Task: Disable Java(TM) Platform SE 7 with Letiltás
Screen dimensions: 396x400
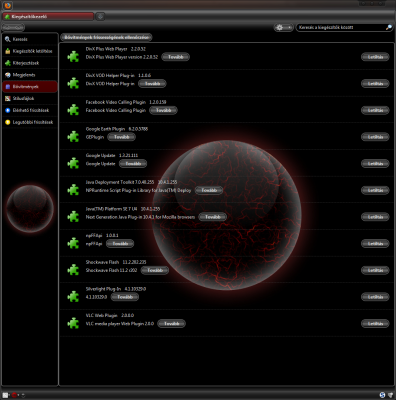Action: click(x=375, y=217)
